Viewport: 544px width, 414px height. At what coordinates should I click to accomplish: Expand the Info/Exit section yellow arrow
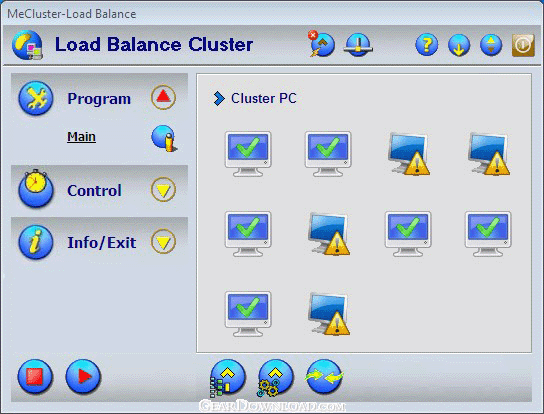coord(163,242)
